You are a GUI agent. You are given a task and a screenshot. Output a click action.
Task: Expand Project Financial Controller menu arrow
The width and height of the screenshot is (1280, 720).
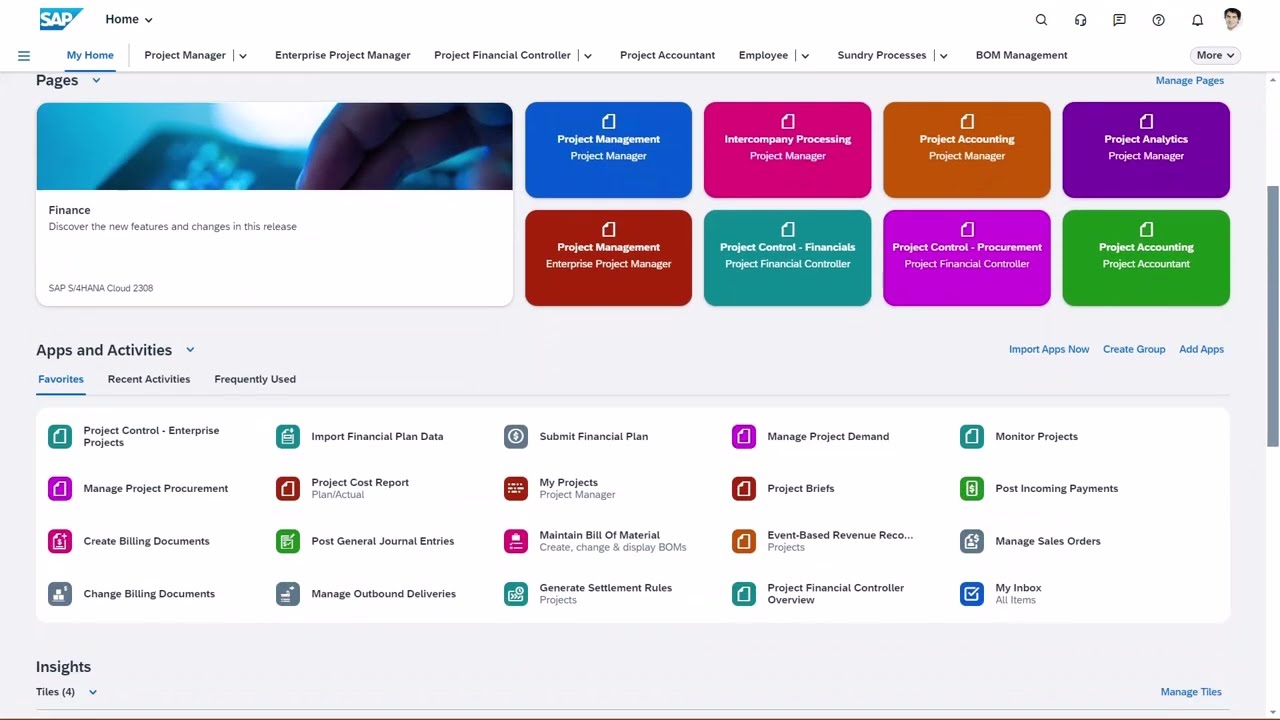pos(588,56)
